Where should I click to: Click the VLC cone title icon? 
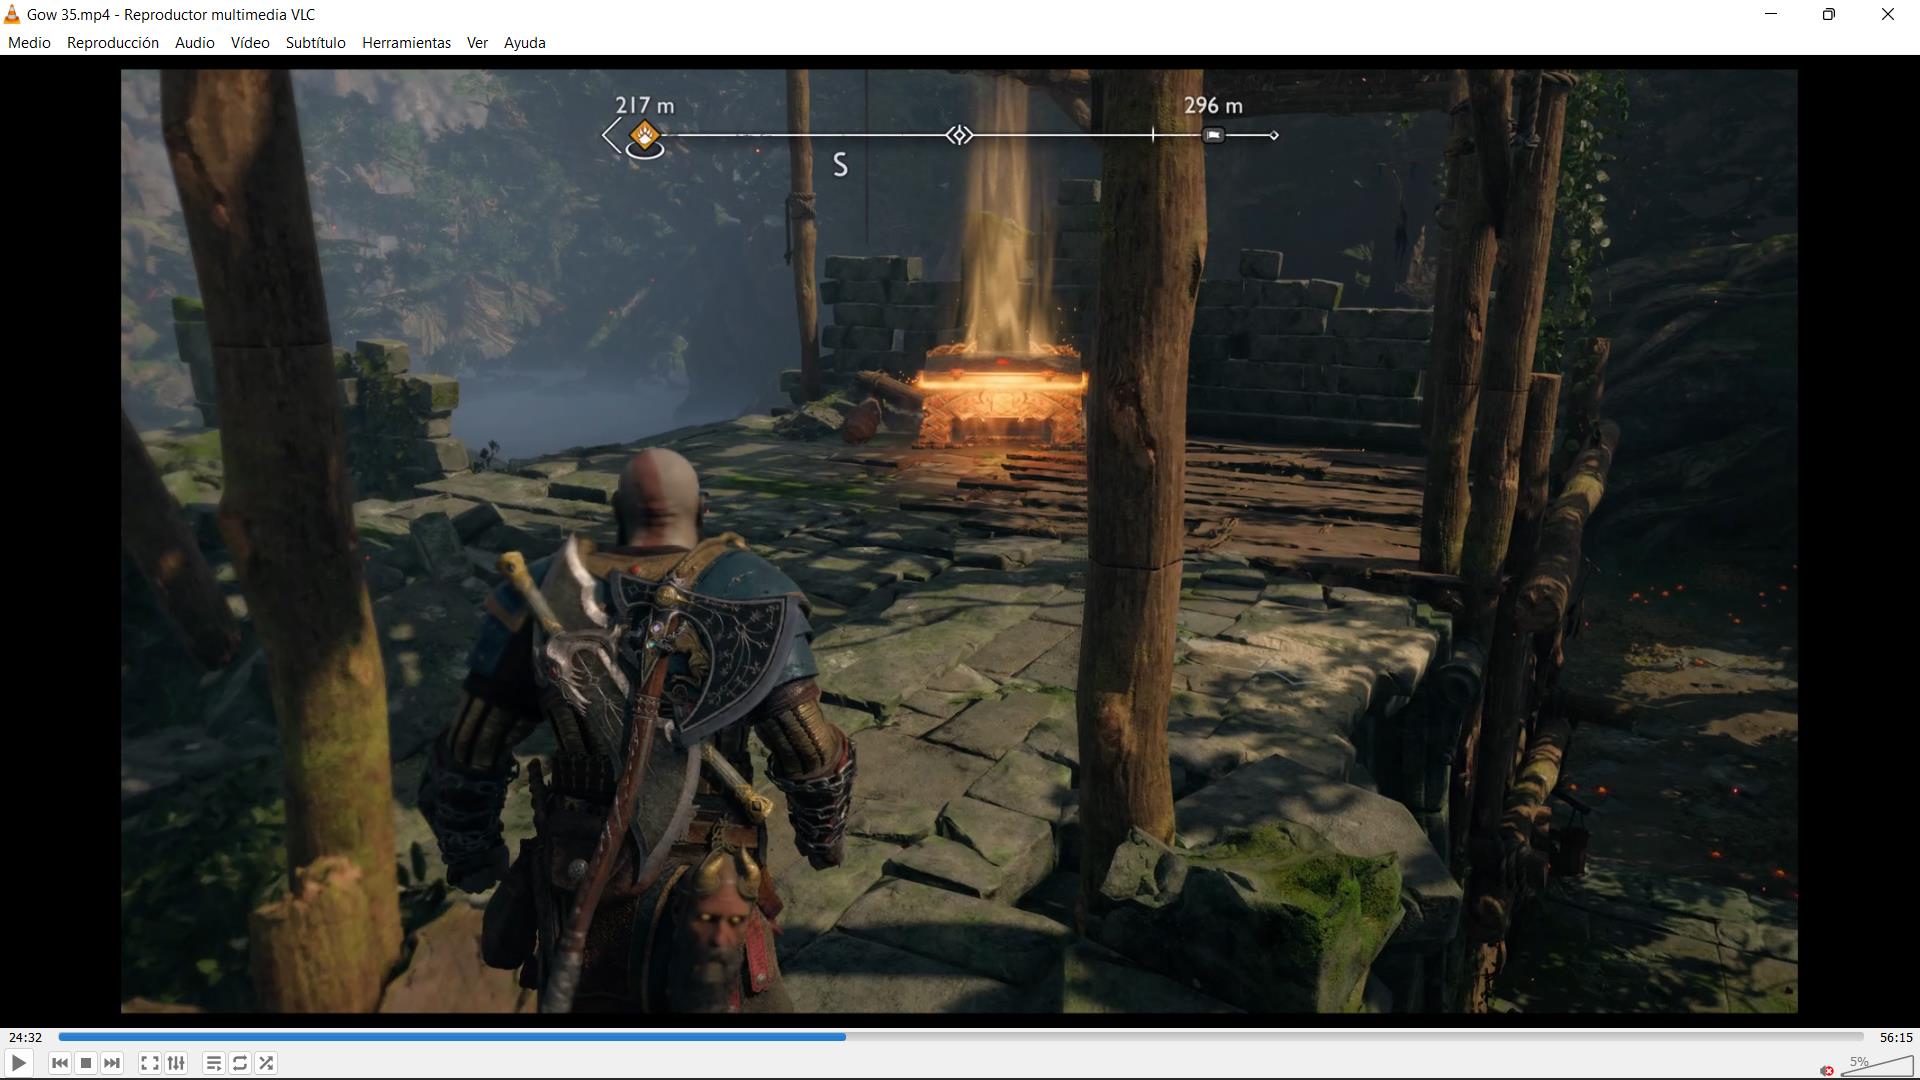pyautogui.click(x=12, y=15)
